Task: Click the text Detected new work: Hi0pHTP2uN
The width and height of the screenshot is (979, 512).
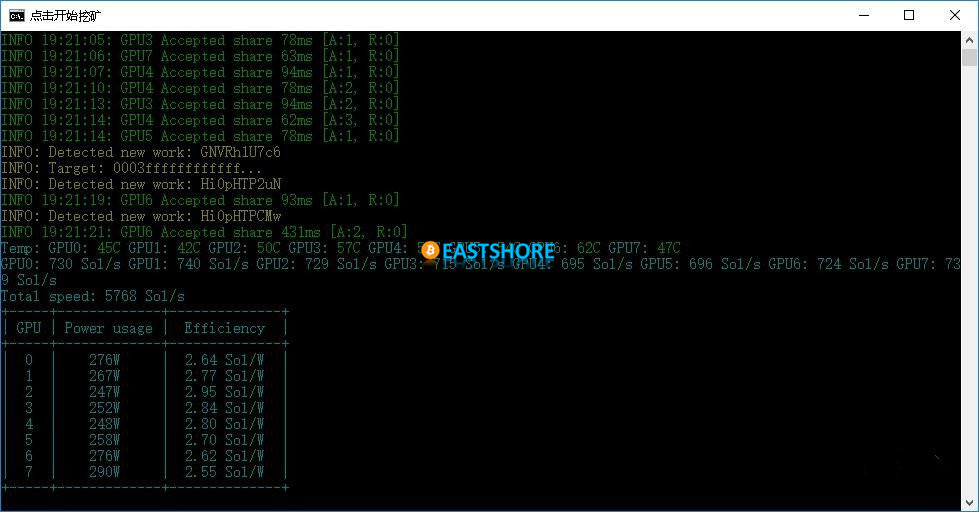Action: tap(165, 184)
